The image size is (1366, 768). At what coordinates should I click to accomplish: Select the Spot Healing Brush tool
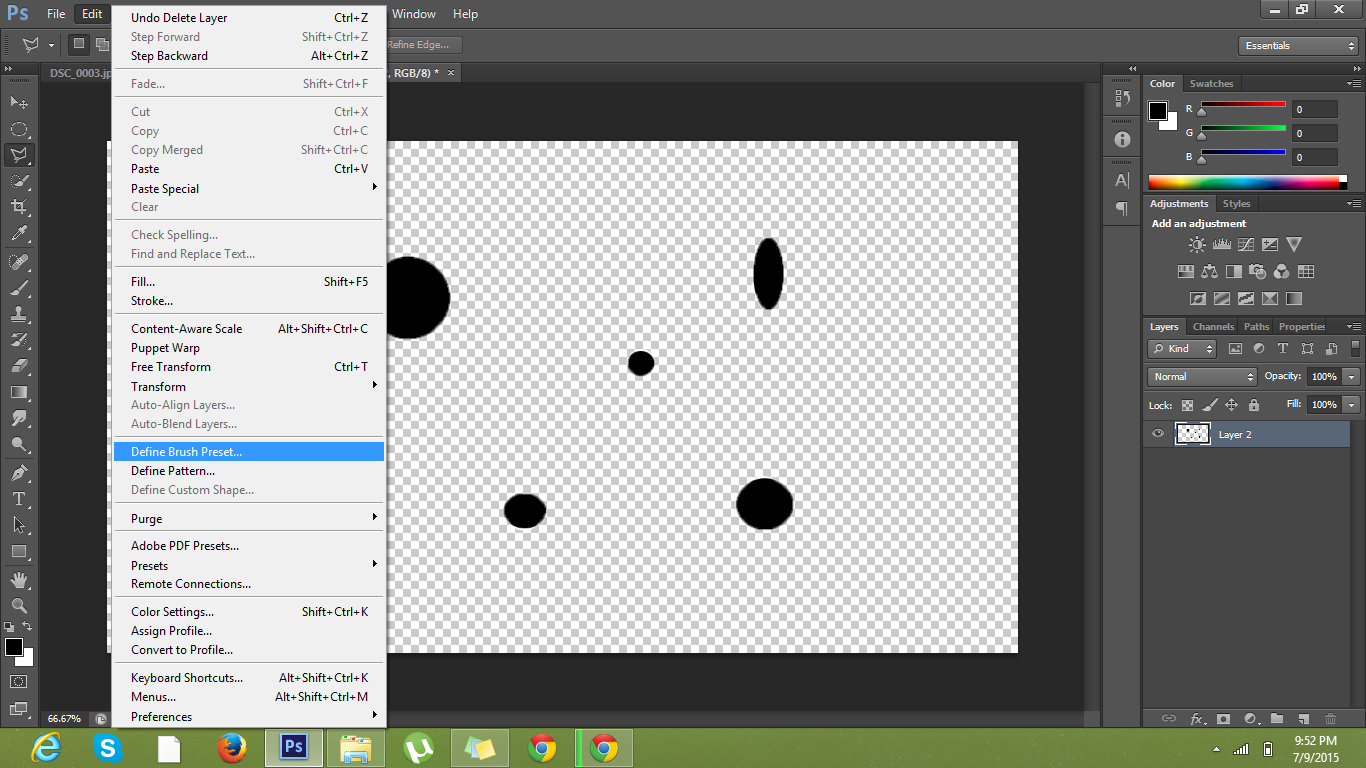(19, 262)
